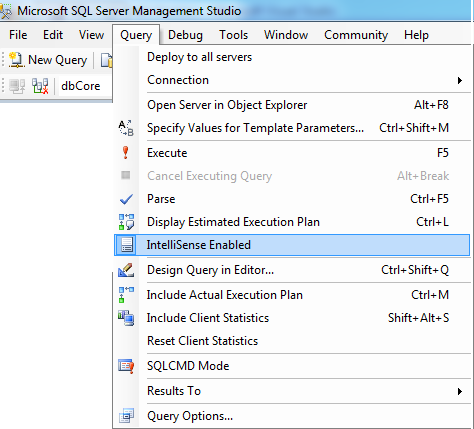474x429 pixels.
Task: Click the Execute red exclamation icon
Action: click(x=126, y=153)
